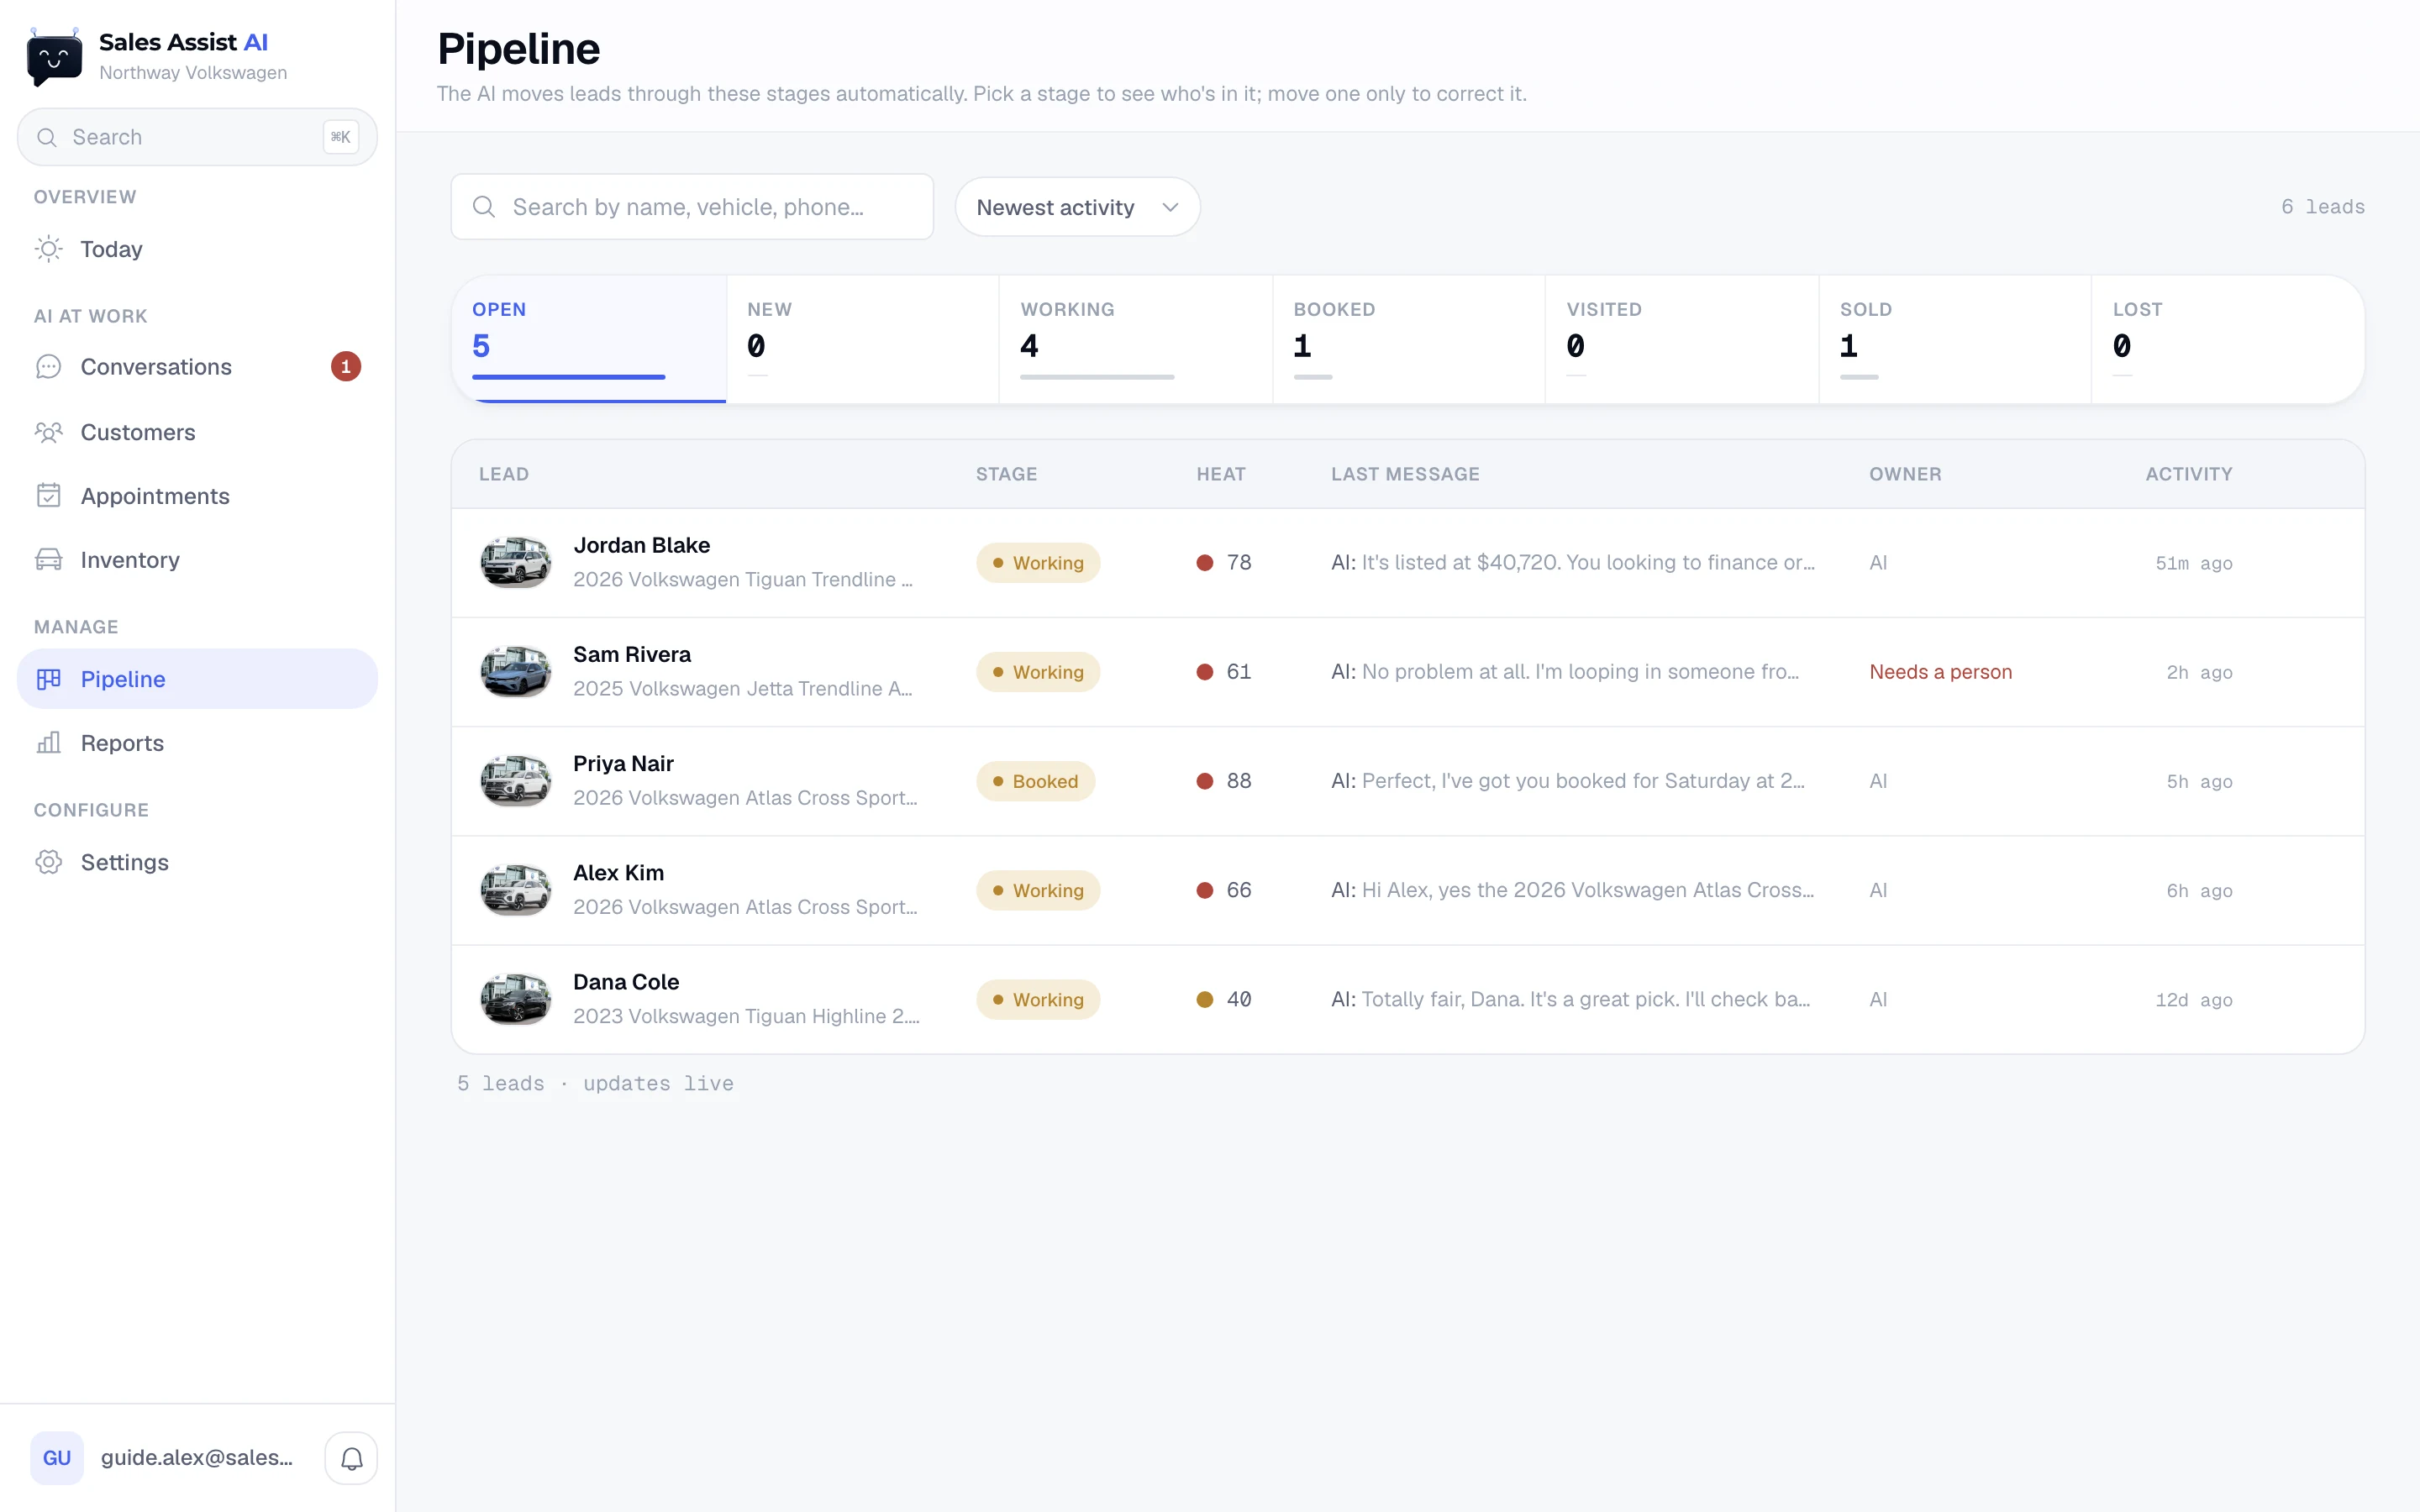The height and width of the screenshot is (1512, 2420).
Task: Click the magnifier icon in sidebar search
Action: click(47, 137)
